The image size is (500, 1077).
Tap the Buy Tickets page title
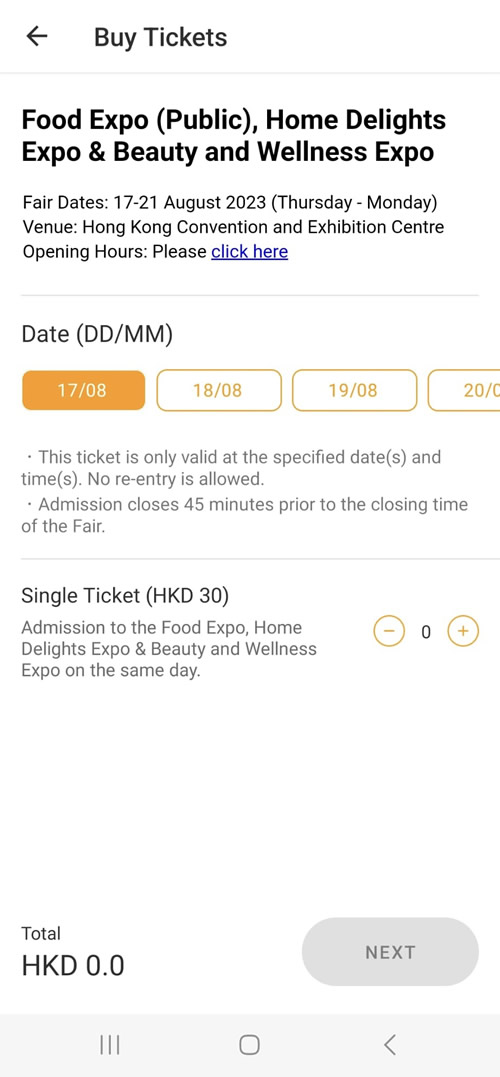coord(161,37)
